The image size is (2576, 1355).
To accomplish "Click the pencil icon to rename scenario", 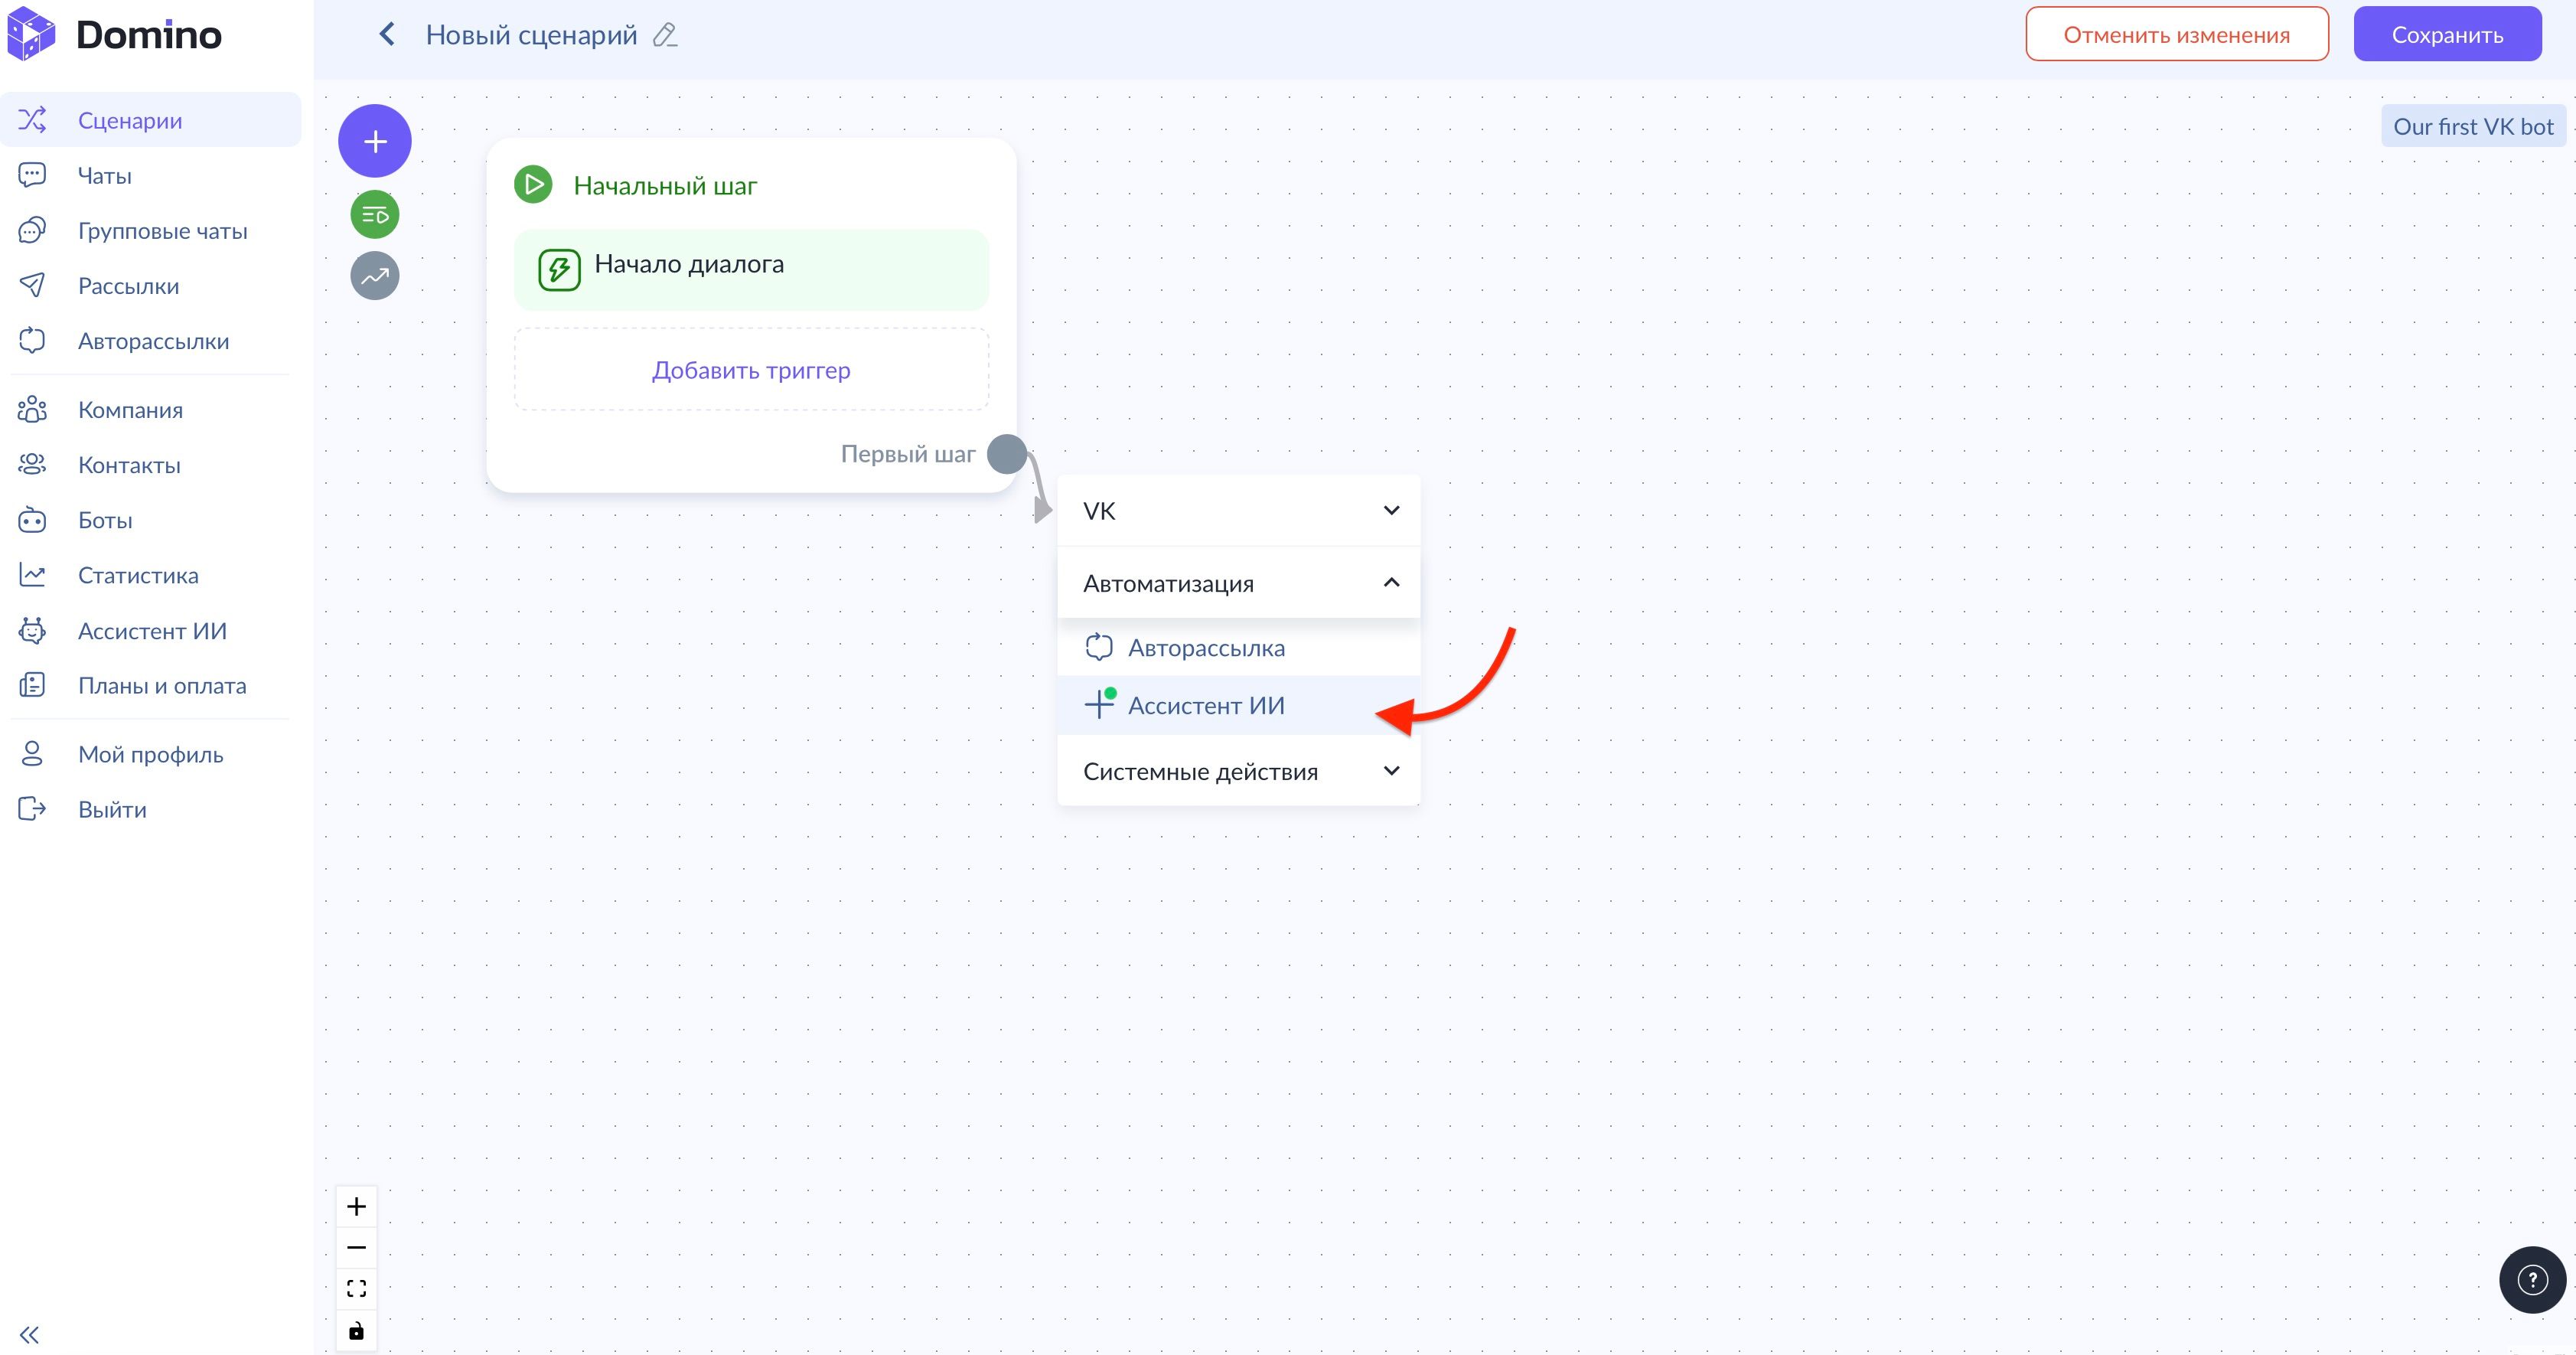I will (x=665, y=35).
